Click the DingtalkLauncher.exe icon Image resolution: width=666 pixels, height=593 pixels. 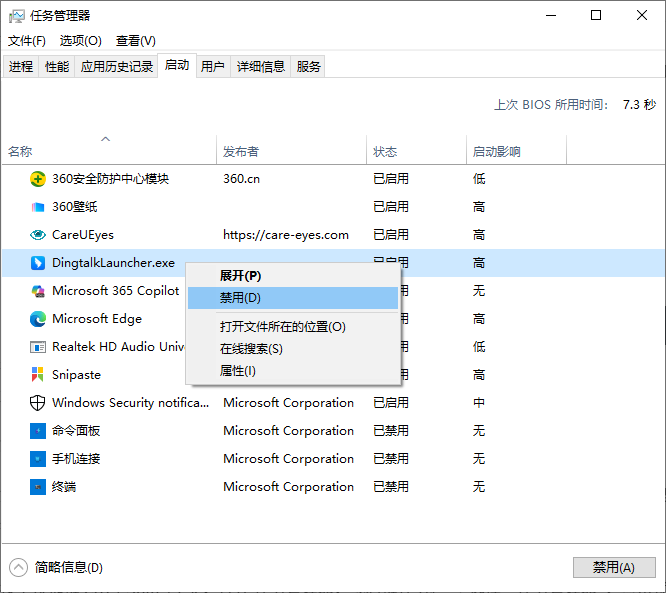click(x=38, y=263)
